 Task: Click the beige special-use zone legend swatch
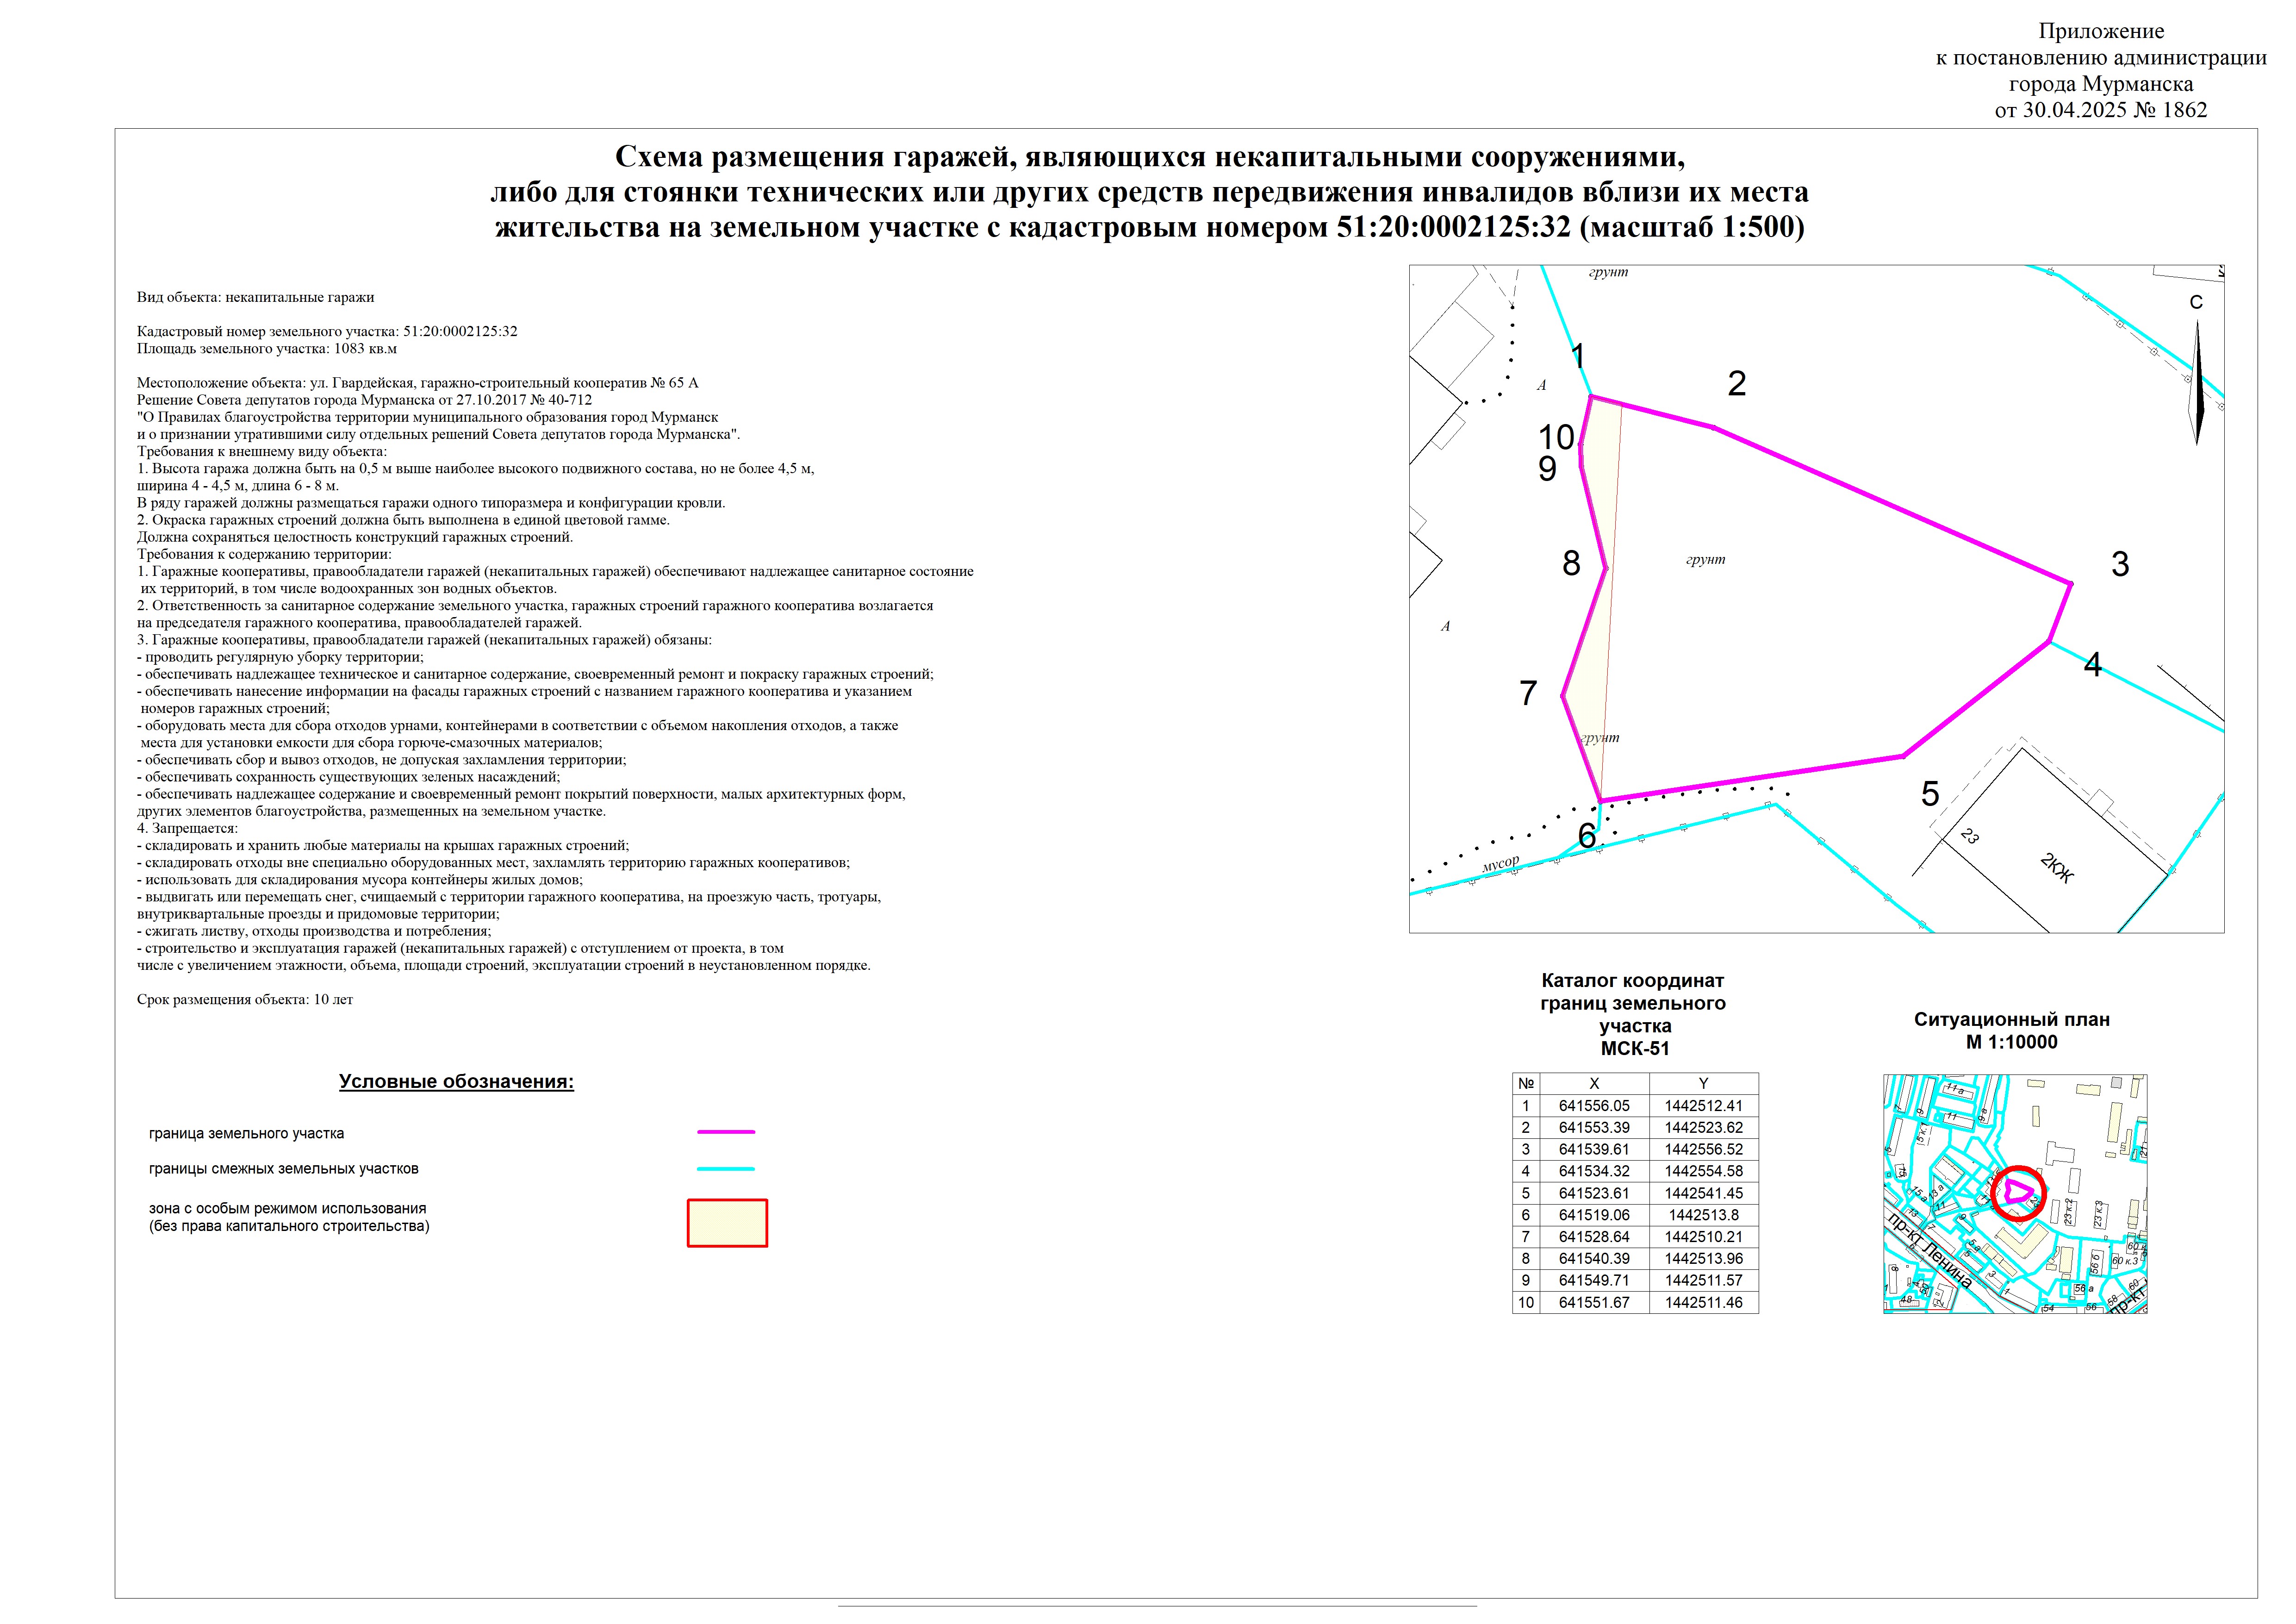(727, 1223)
